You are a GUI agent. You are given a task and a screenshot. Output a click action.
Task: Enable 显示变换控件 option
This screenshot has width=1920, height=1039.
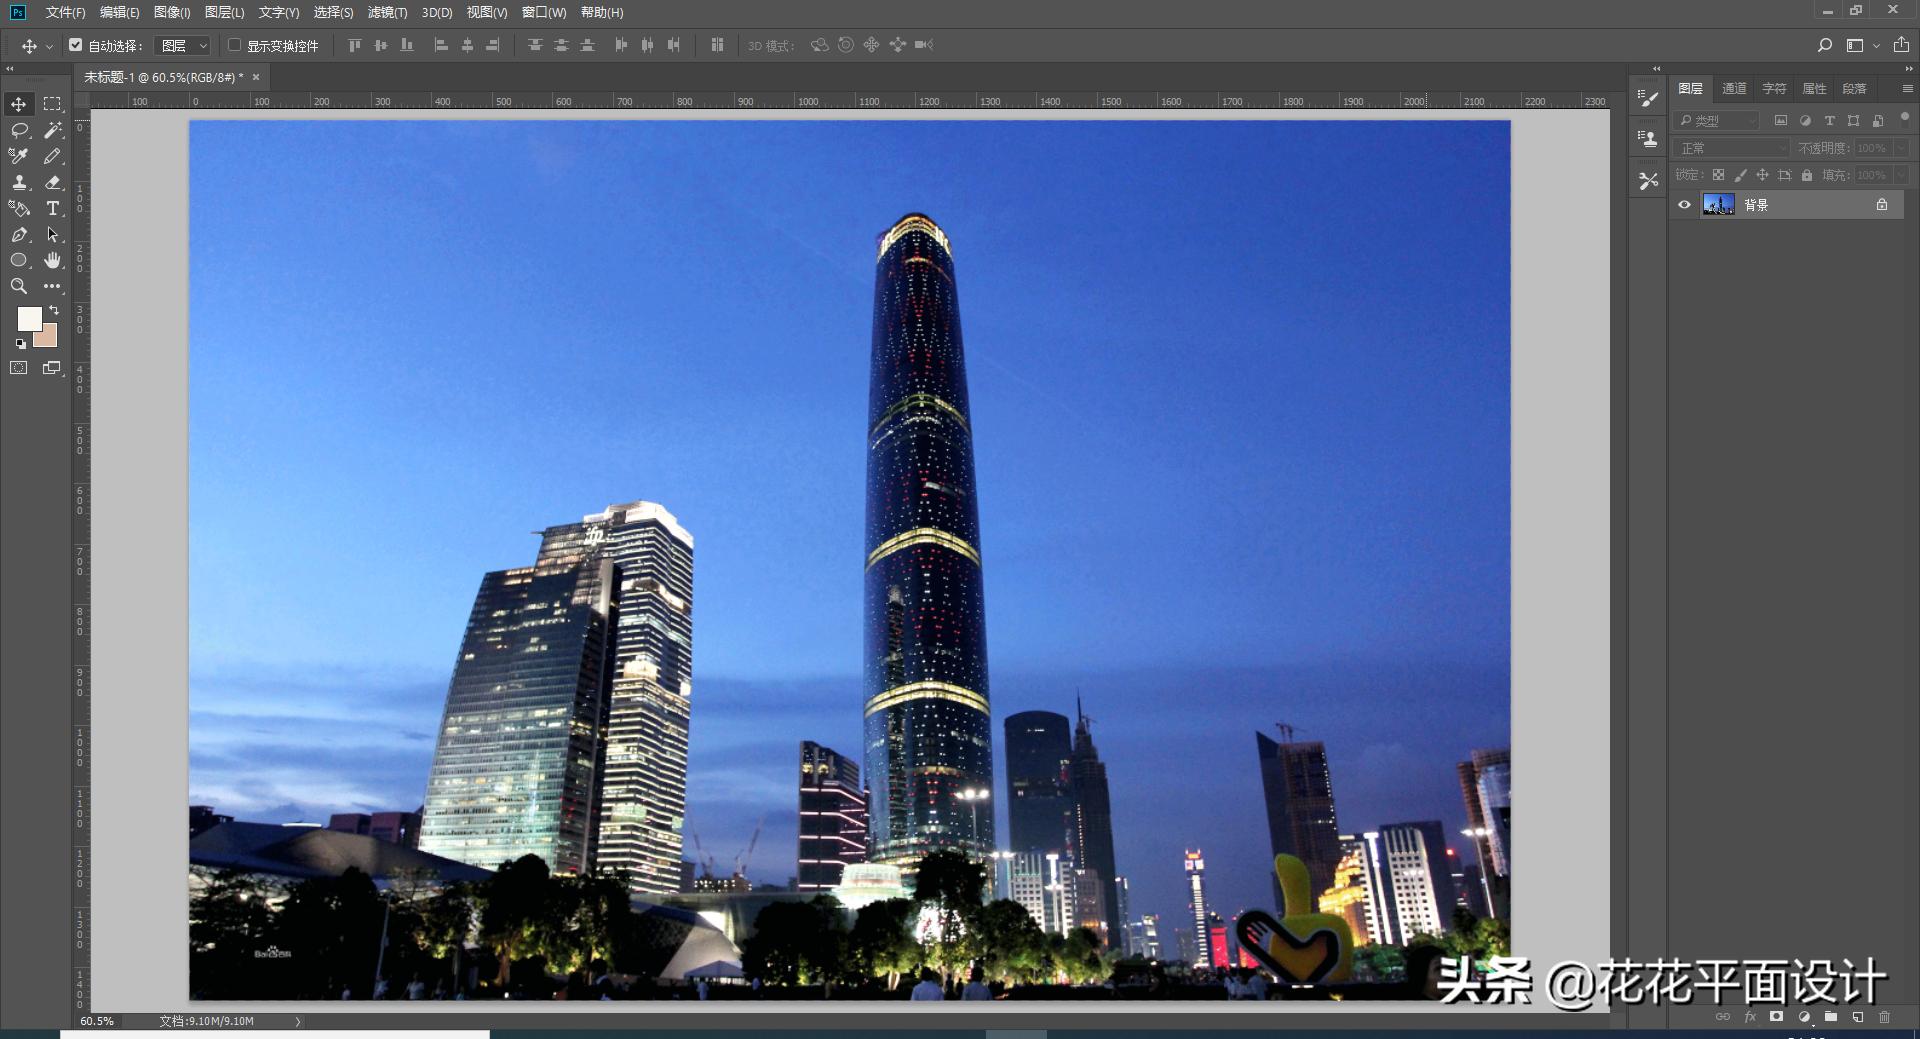coord(234,45)
